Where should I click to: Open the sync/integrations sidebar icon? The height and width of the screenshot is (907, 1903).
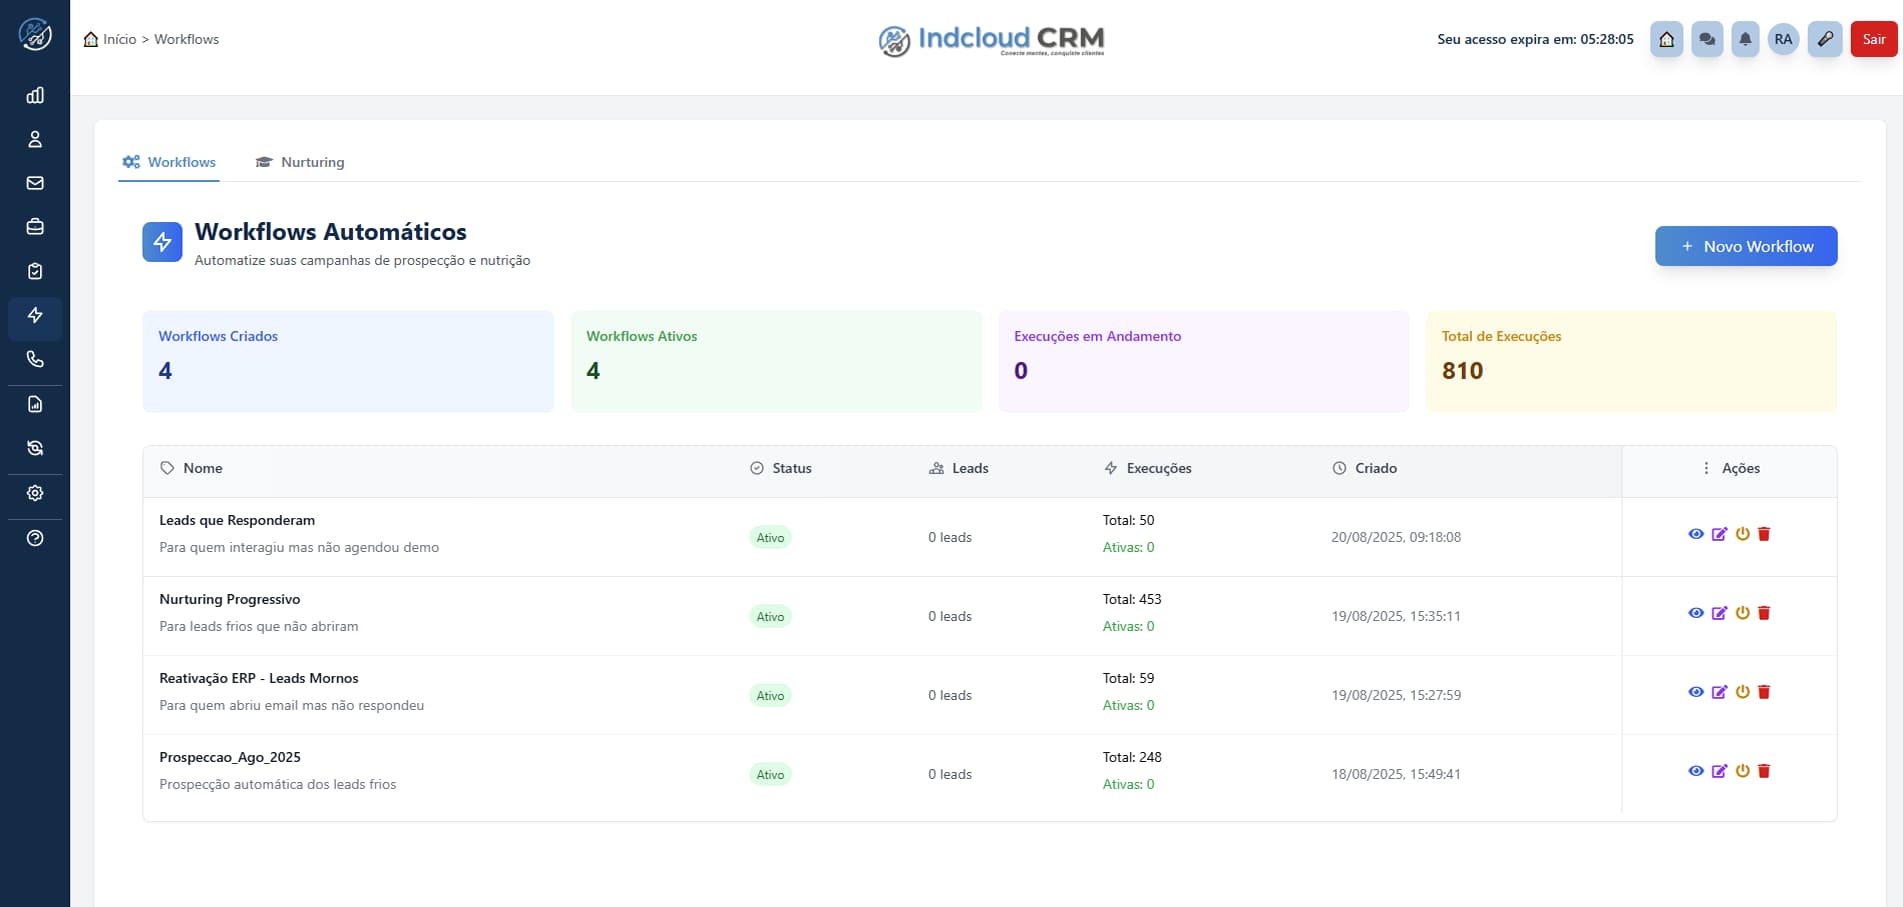click(35, 447)
